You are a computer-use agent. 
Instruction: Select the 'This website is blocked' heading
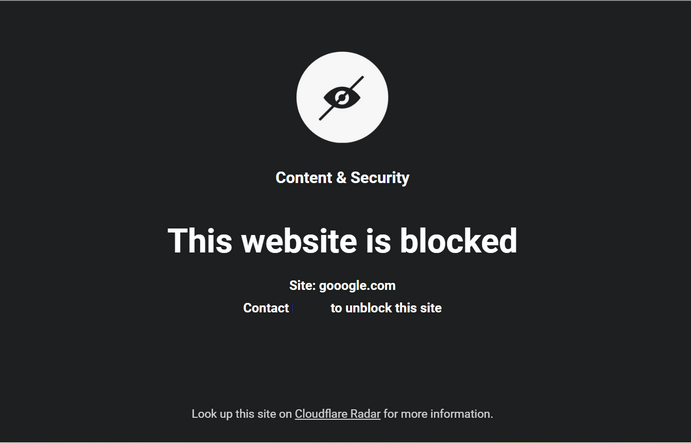click(342, 241)
